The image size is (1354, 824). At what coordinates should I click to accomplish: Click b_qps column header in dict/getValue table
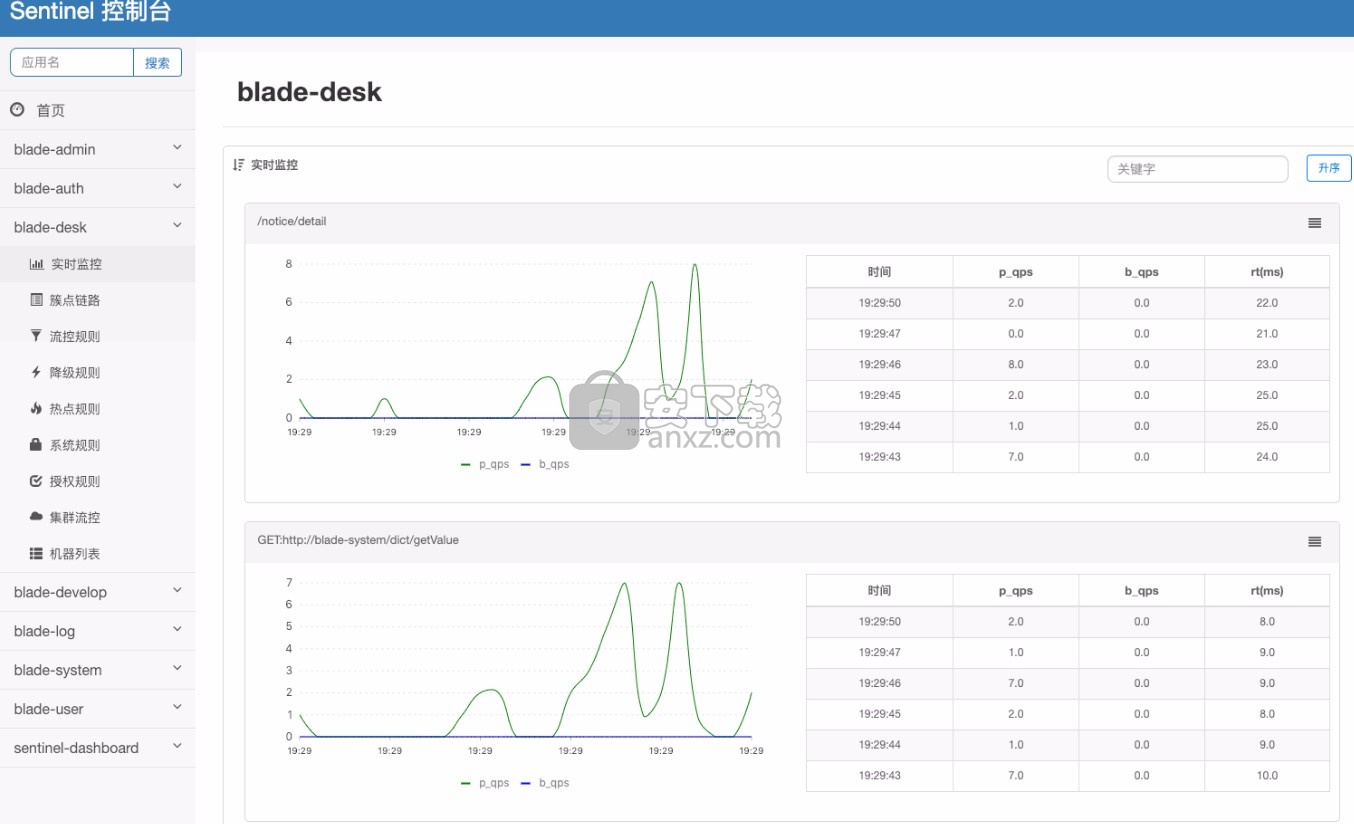click(x=1142, y=591)
